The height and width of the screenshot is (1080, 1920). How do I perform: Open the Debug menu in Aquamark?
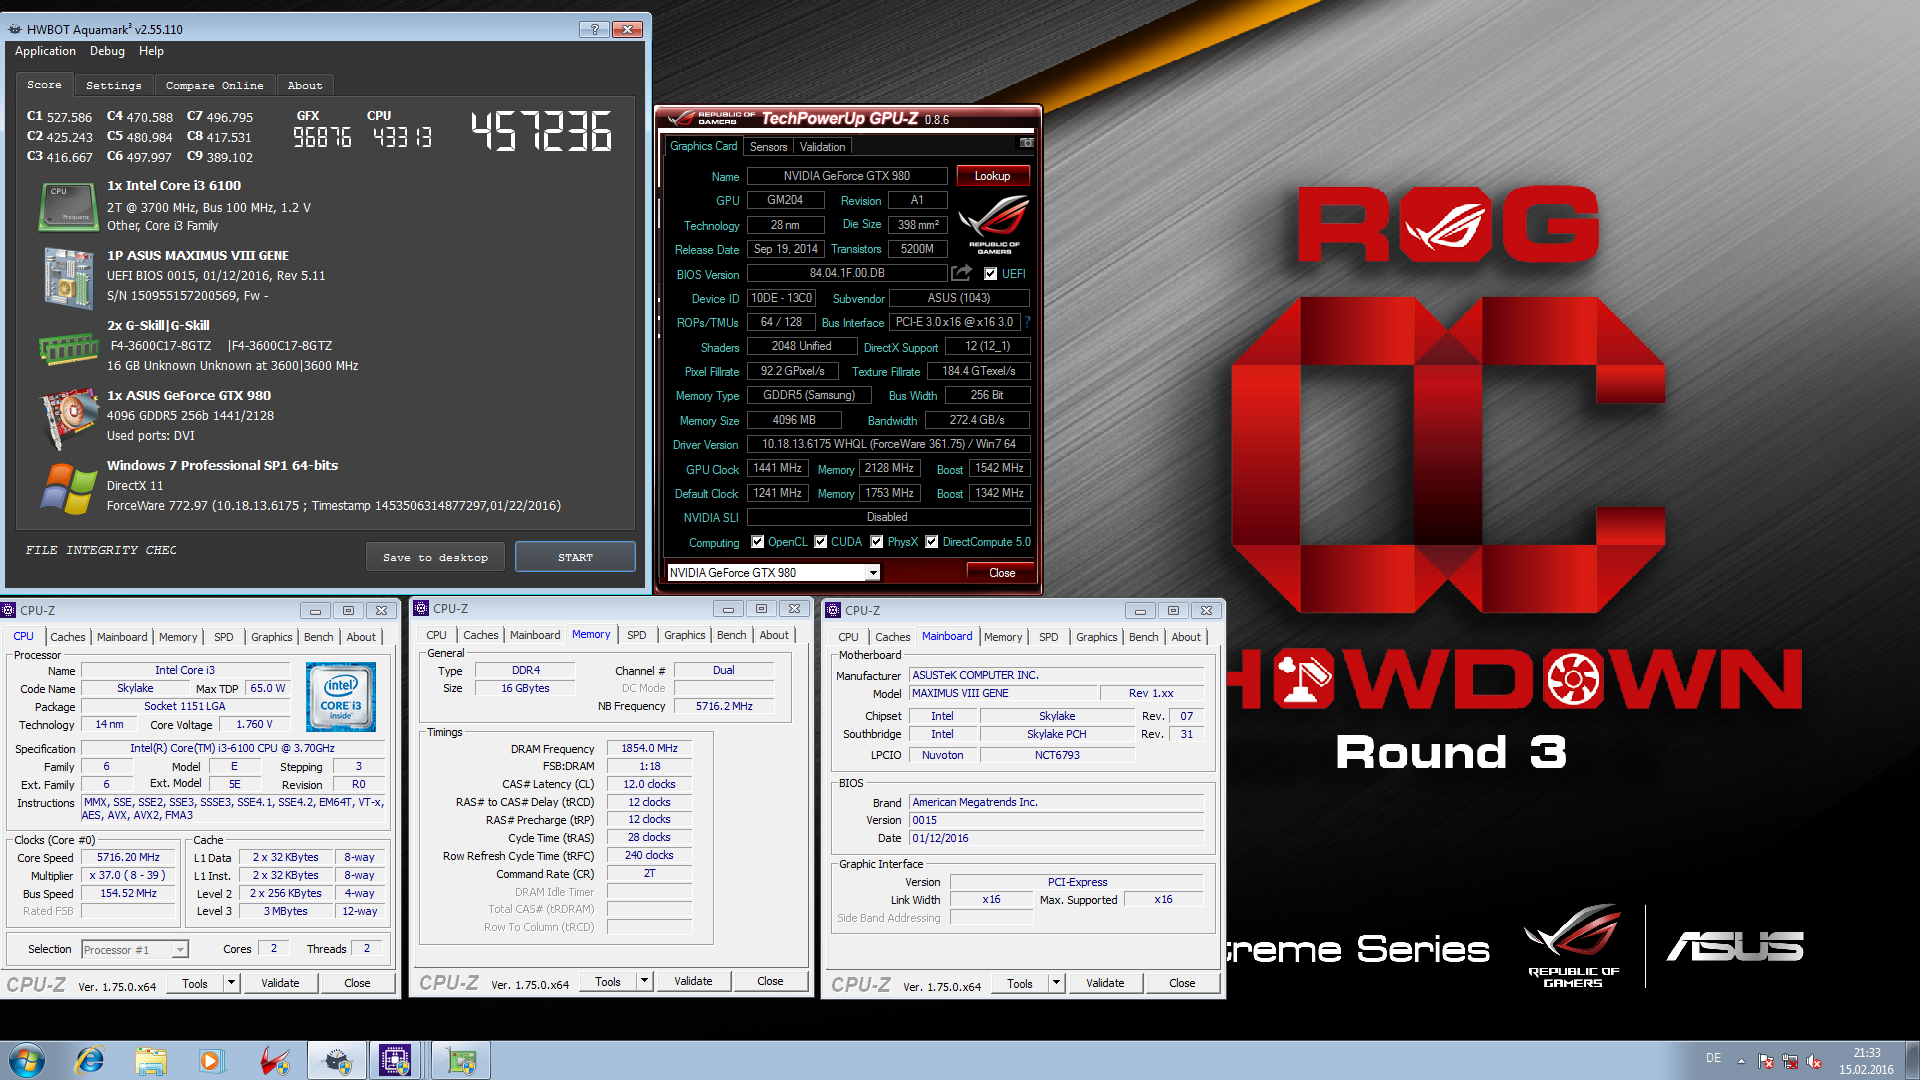[107, 51]
